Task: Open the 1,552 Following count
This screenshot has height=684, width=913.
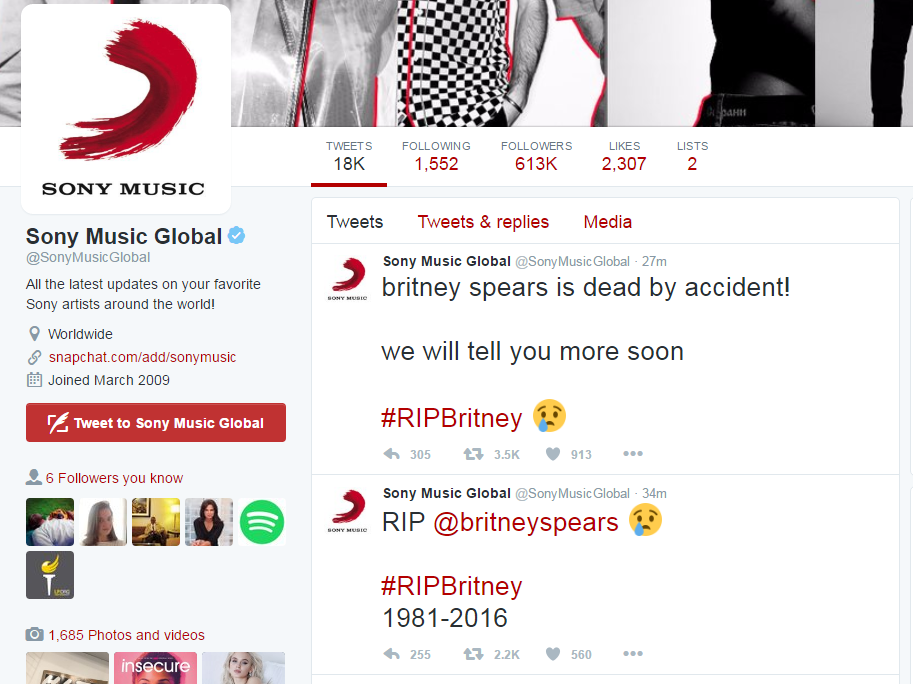Action: tap(436, 157)
